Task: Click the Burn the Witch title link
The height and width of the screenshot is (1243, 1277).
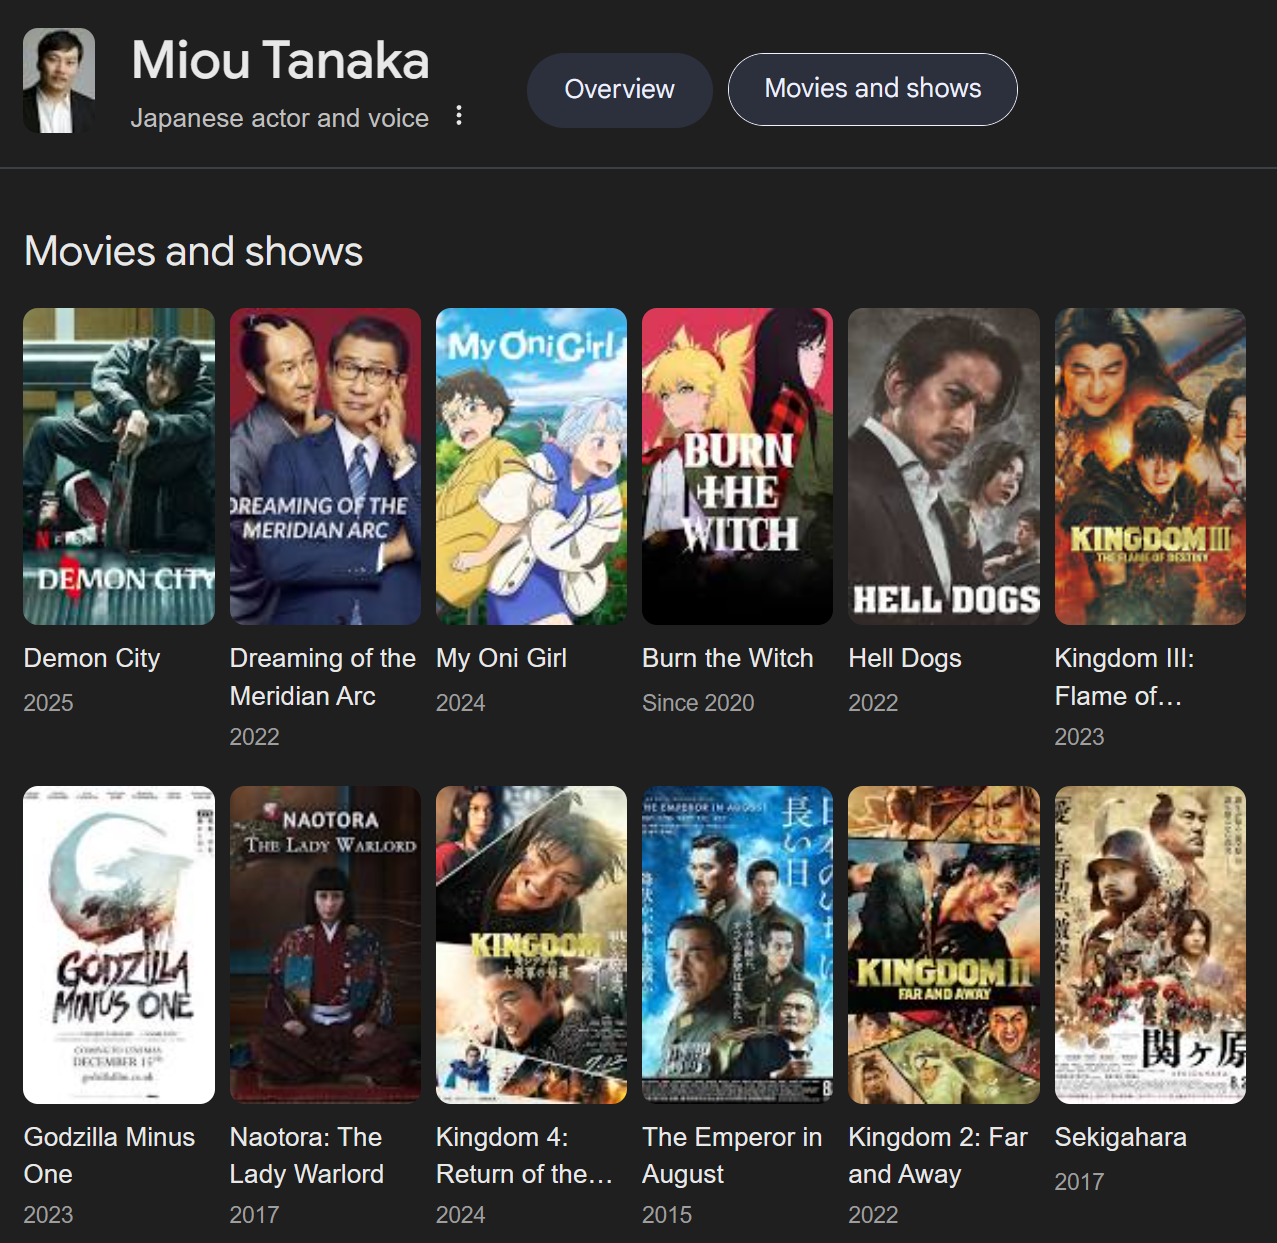Action: [728, 659]
